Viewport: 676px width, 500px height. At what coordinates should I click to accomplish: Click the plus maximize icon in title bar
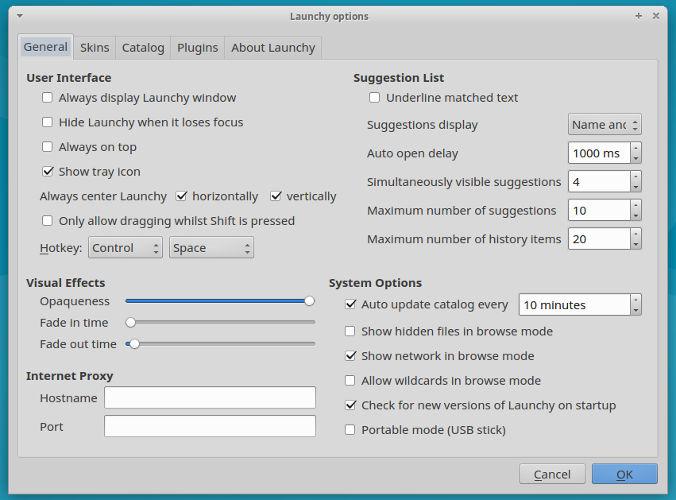click(638, 16)
